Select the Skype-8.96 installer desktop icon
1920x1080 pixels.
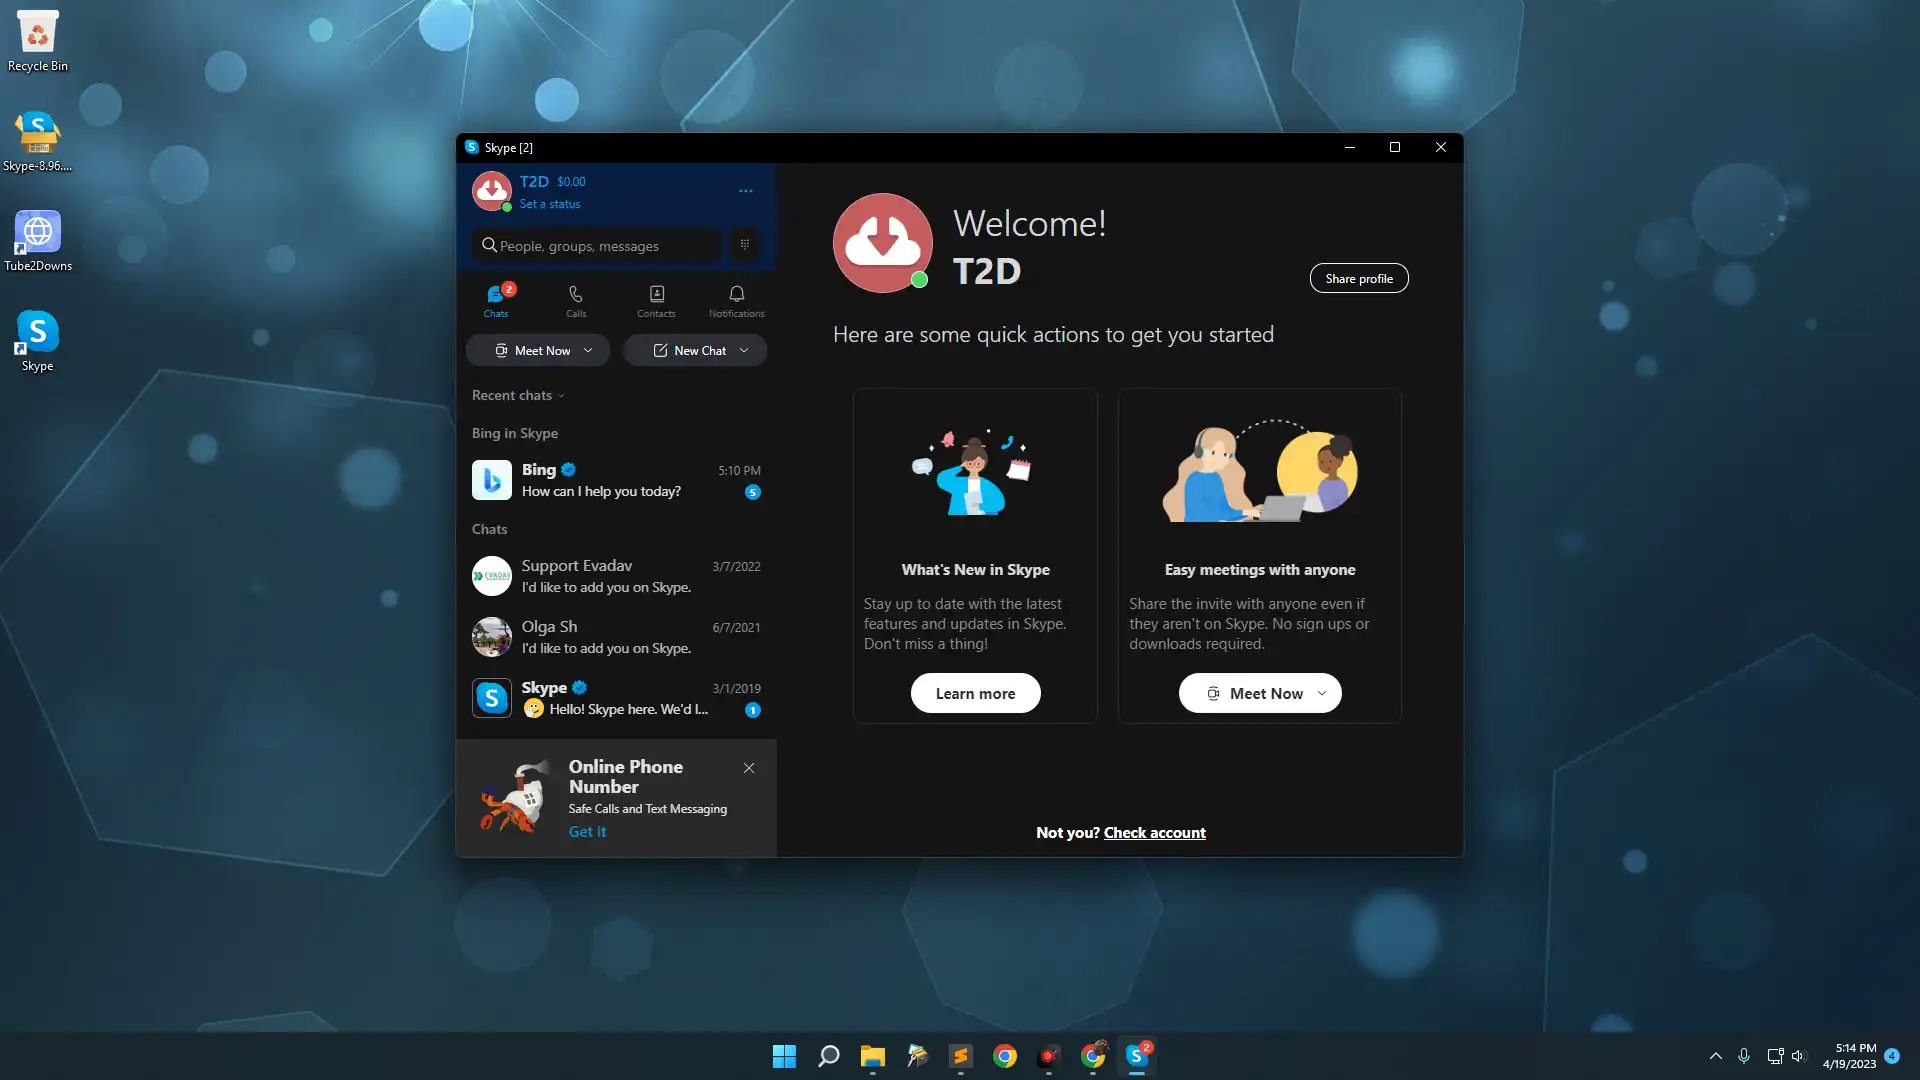pyautogui.click(x=38, y=141)
